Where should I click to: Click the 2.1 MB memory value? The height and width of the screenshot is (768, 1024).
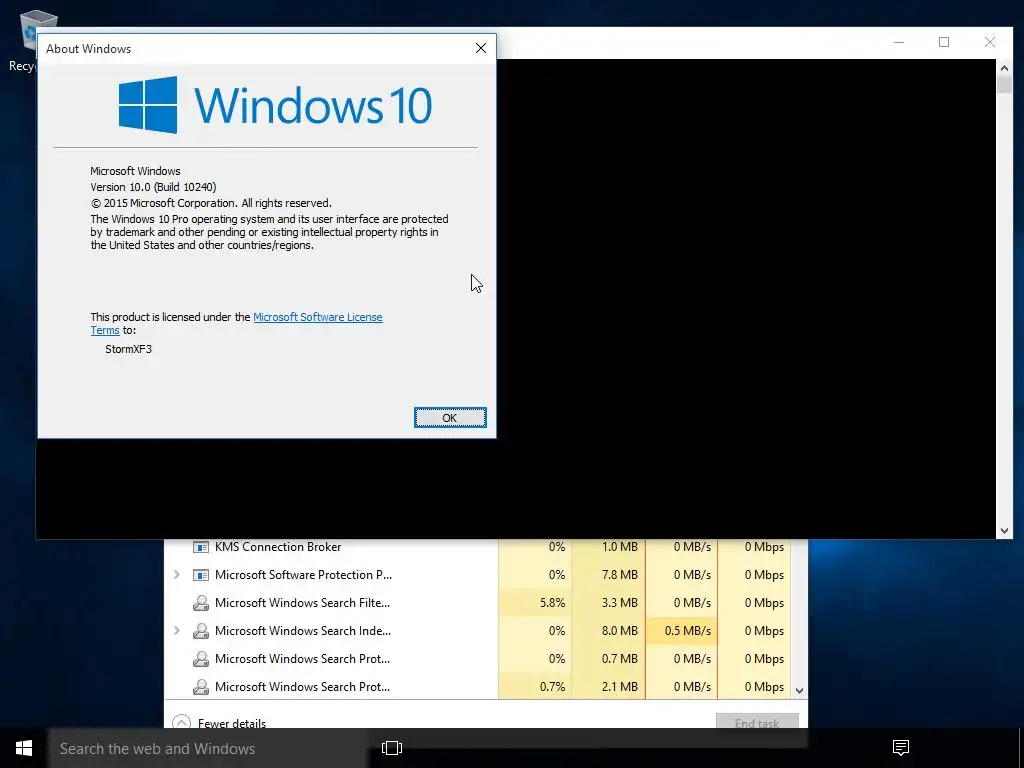[619, 687]
